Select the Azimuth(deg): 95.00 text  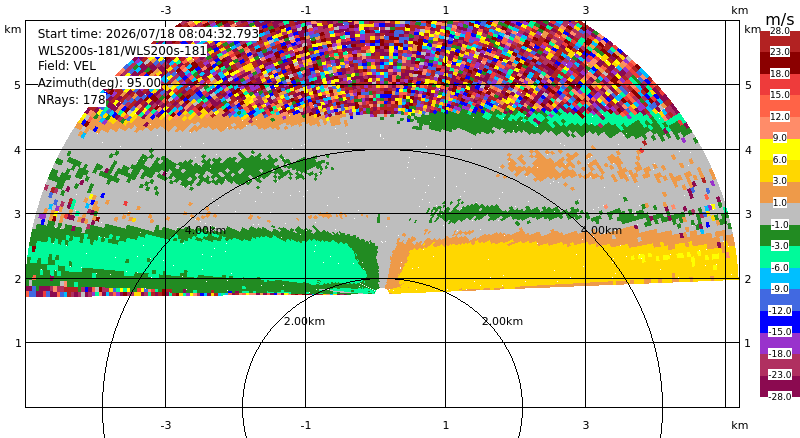(x=99, y=83)
